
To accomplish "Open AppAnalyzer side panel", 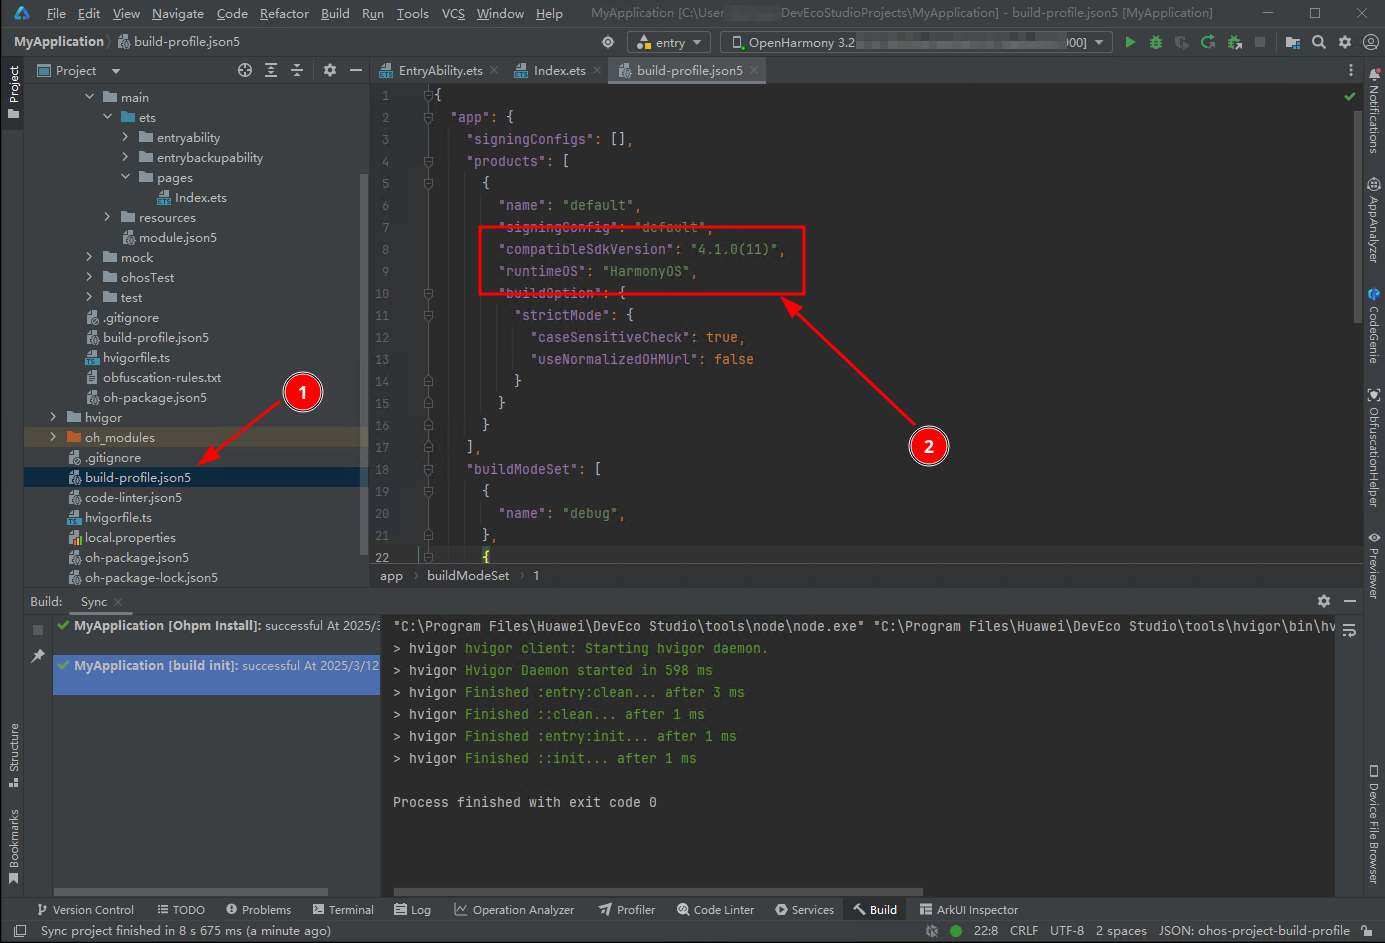I will pyautogui.click(x=1374, y=220).
